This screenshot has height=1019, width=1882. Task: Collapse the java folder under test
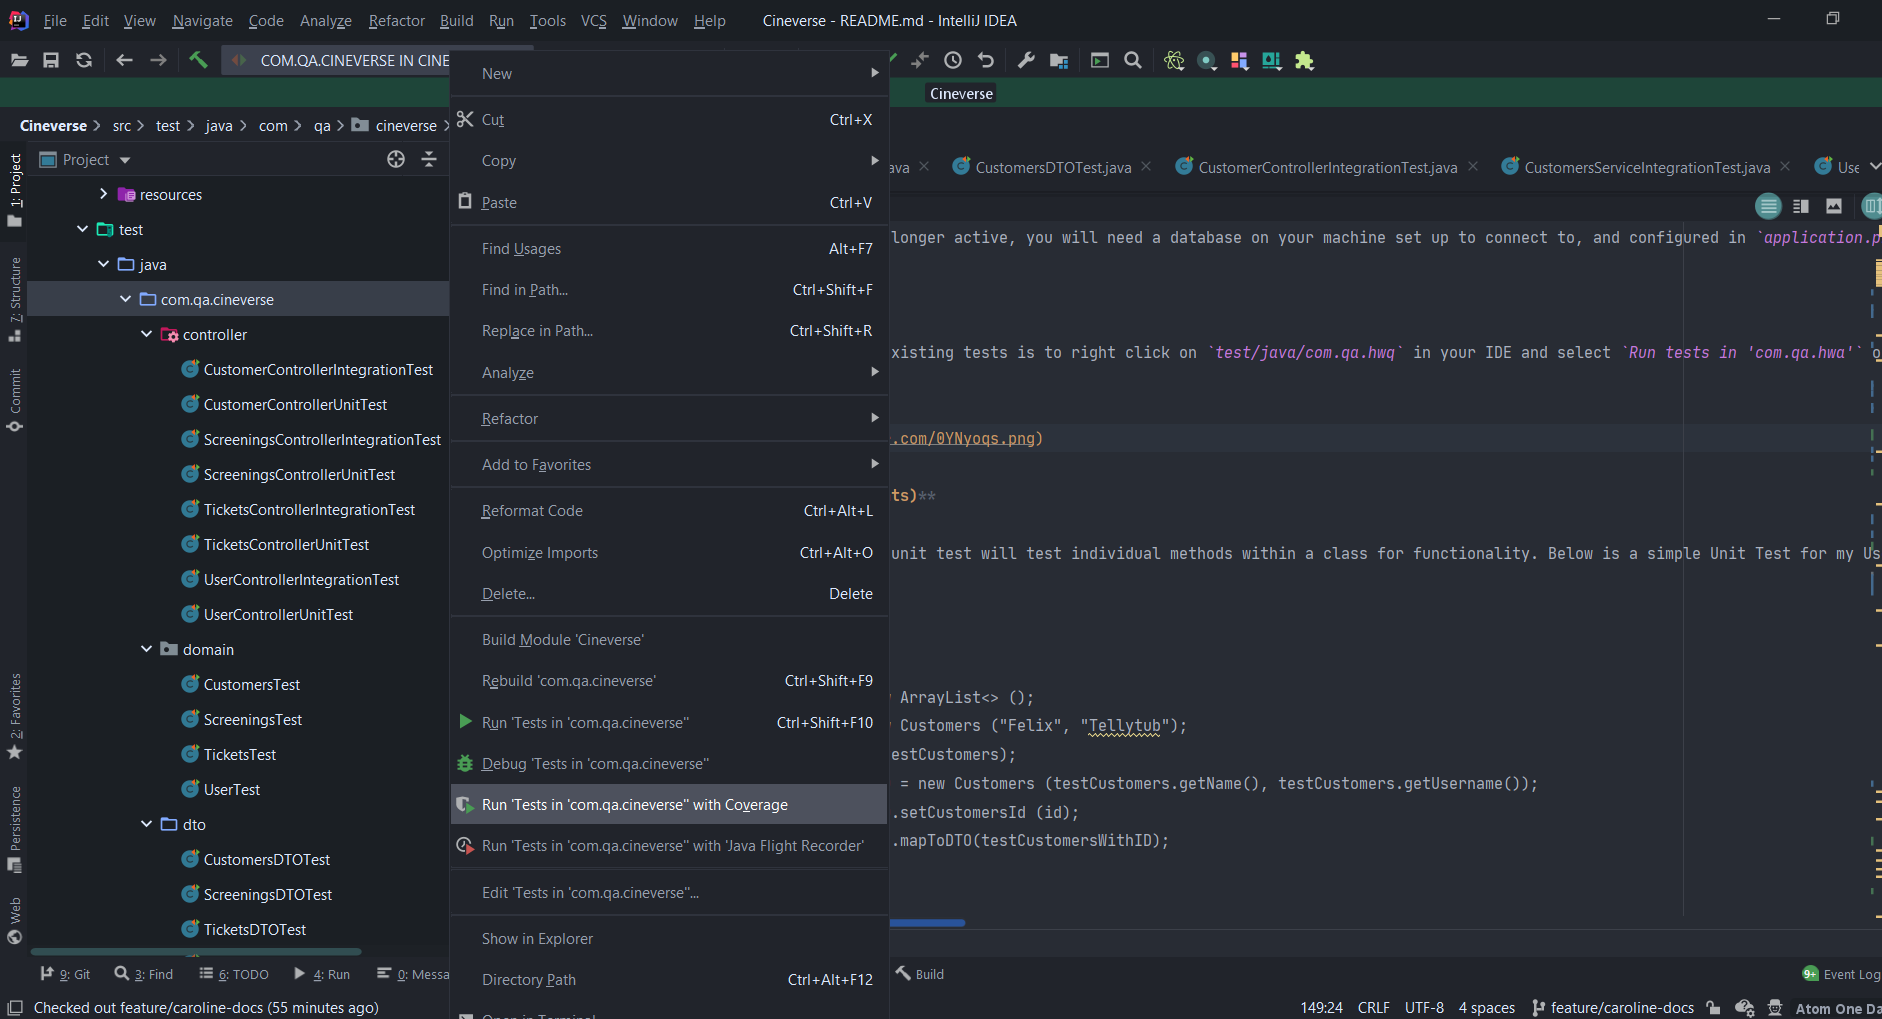point(103,264)
